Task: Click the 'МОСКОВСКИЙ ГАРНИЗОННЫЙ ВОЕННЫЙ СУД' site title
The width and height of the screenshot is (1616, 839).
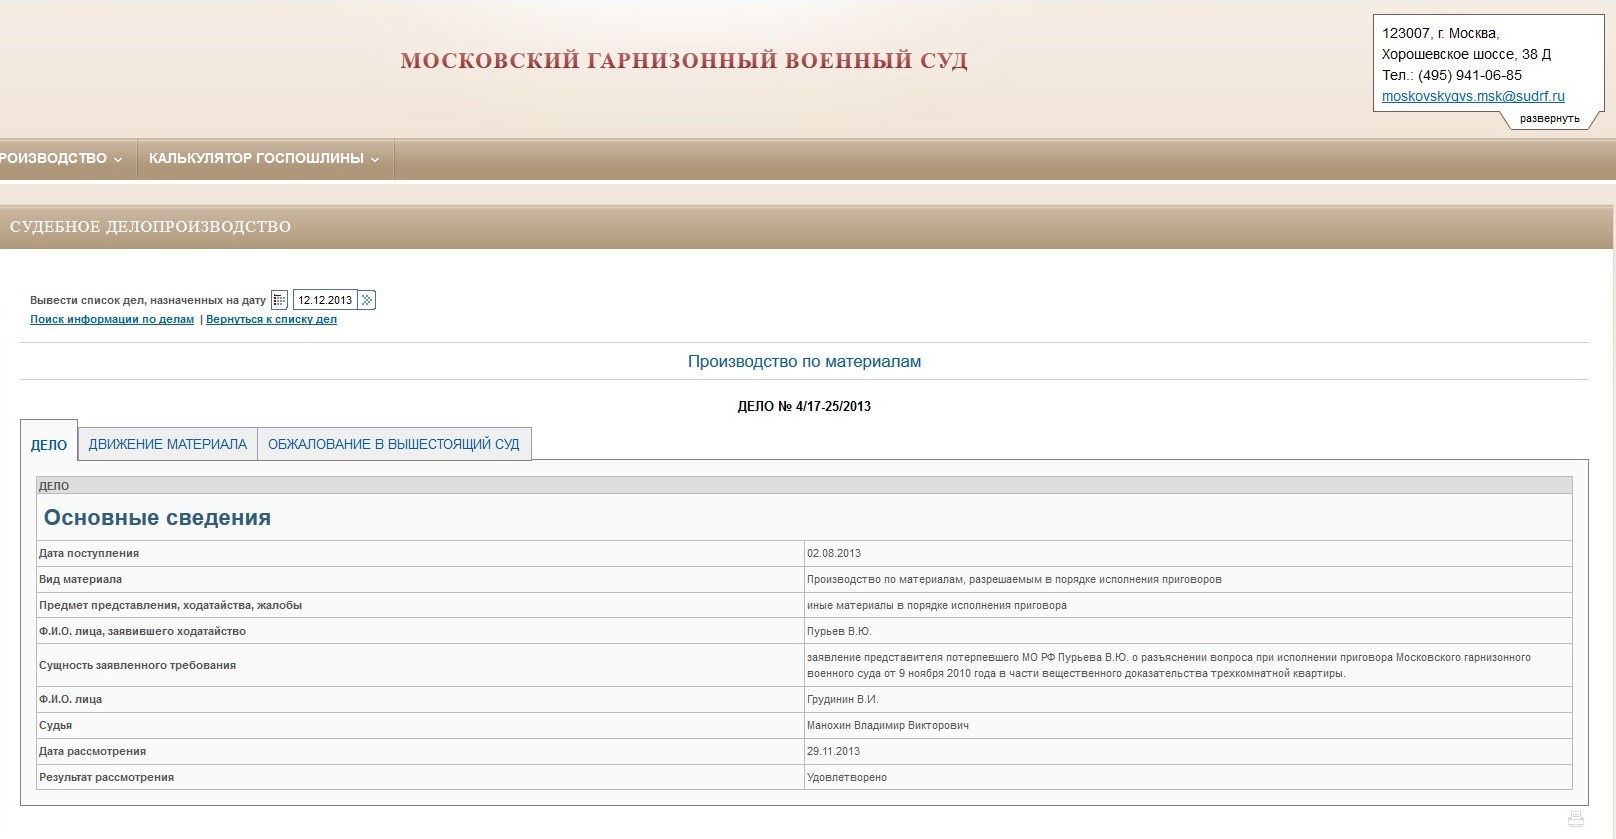Action: coord(684,61)
